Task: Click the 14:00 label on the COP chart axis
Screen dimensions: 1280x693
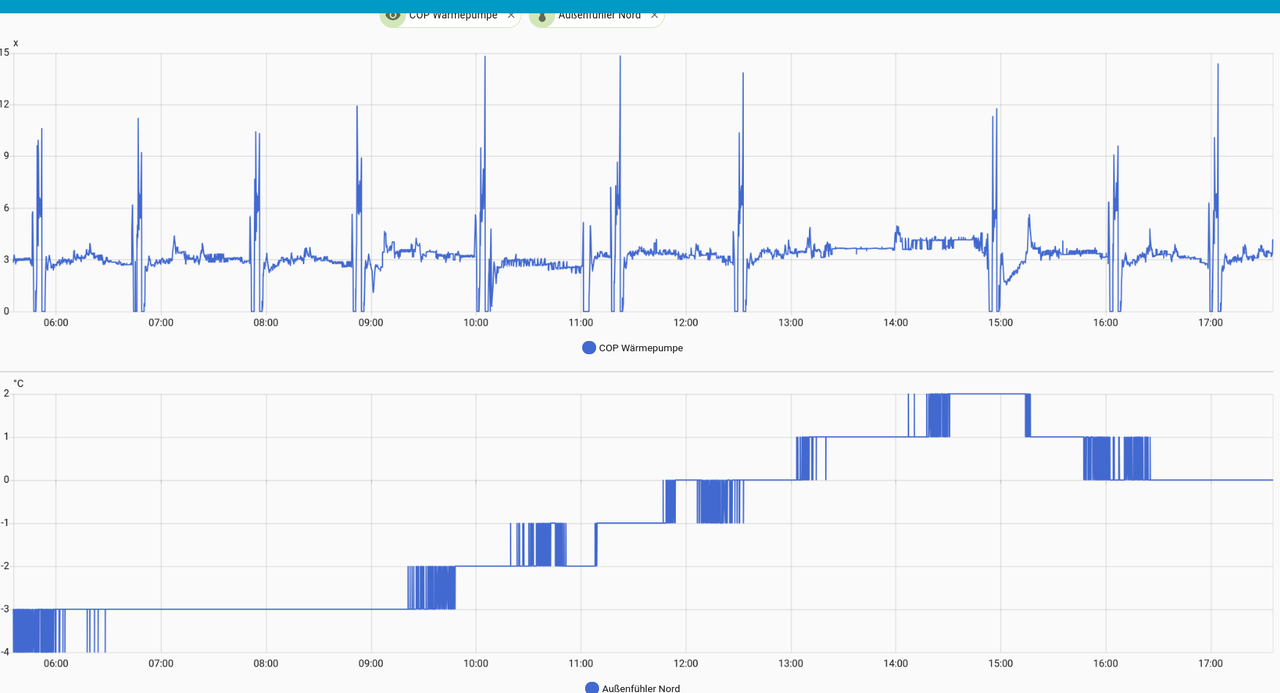Action: (x=896, y=323)
